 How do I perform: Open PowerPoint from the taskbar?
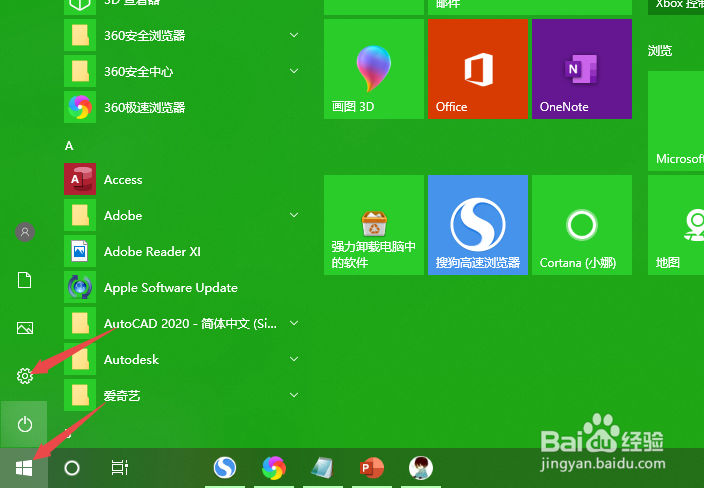tap(372, 468)
